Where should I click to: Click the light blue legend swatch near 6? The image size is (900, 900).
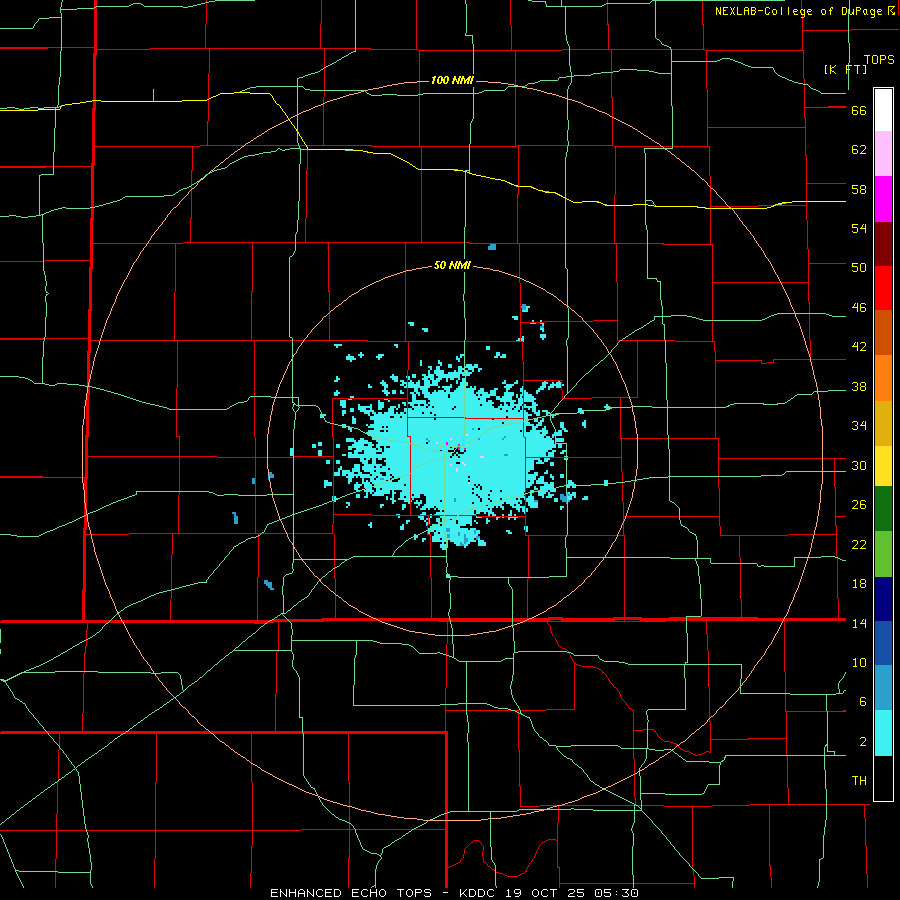[883, 688]
